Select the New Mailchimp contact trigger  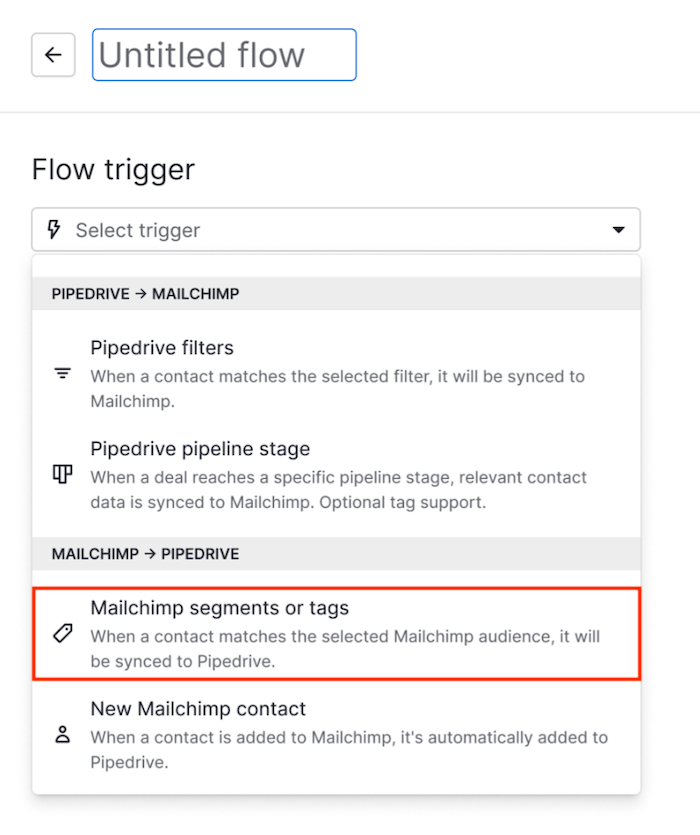click(198, 709)
